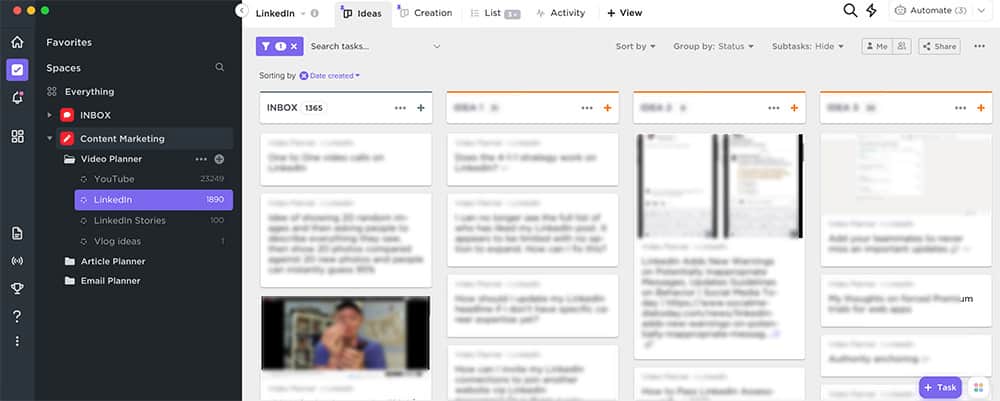
Task: Collapse the sidebar with the arrow button
Action: pyautogui.click(x=241, y=11)
